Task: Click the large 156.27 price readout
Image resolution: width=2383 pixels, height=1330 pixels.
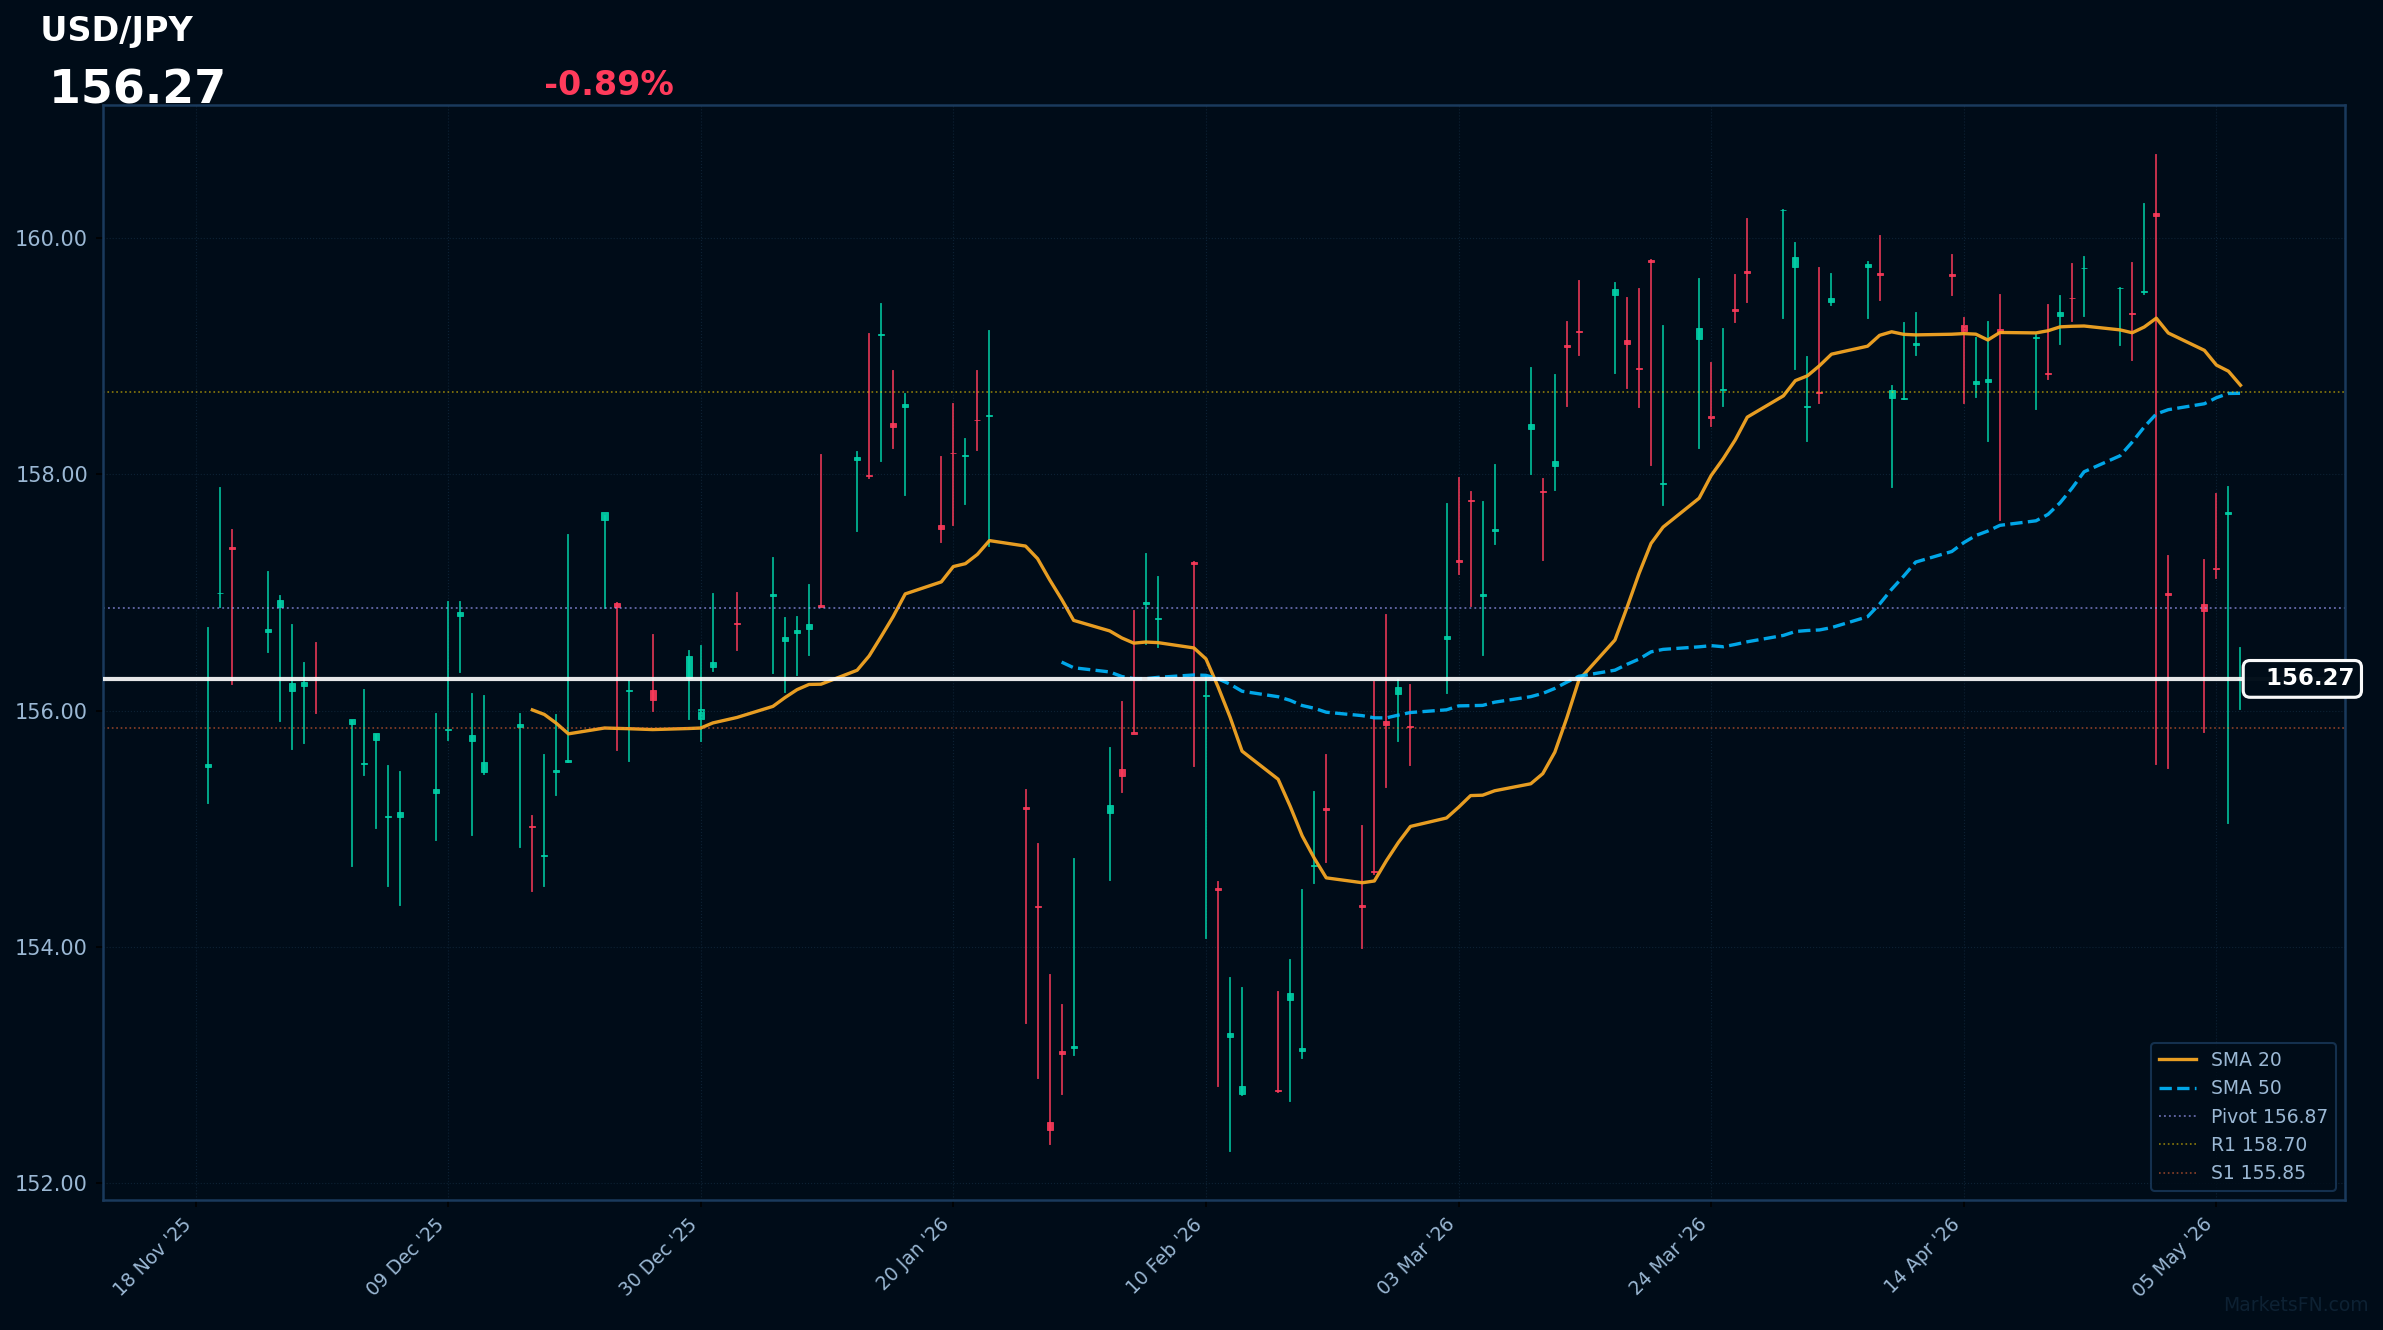Action: click(137, 88)
